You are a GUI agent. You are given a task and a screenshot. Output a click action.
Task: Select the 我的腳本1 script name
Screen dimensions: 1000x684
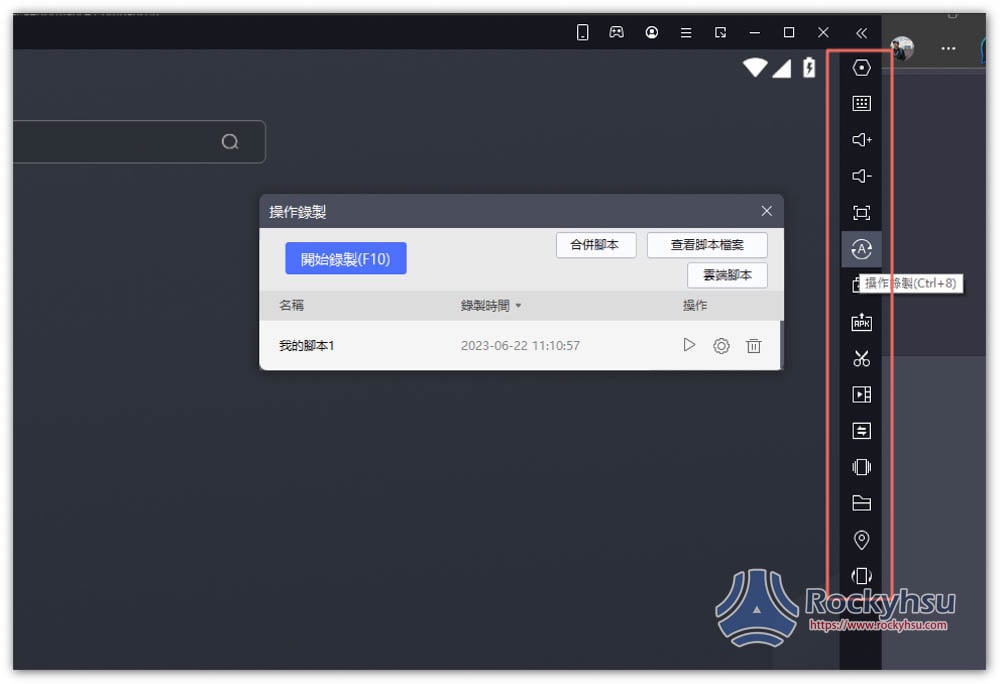tap(307, 346)
